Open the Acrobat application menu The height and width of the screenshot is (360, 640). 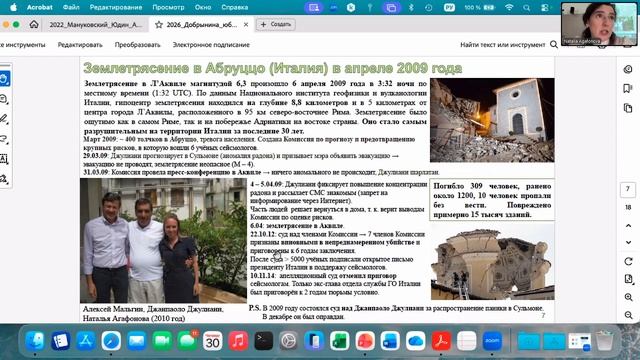pos(40,7)
